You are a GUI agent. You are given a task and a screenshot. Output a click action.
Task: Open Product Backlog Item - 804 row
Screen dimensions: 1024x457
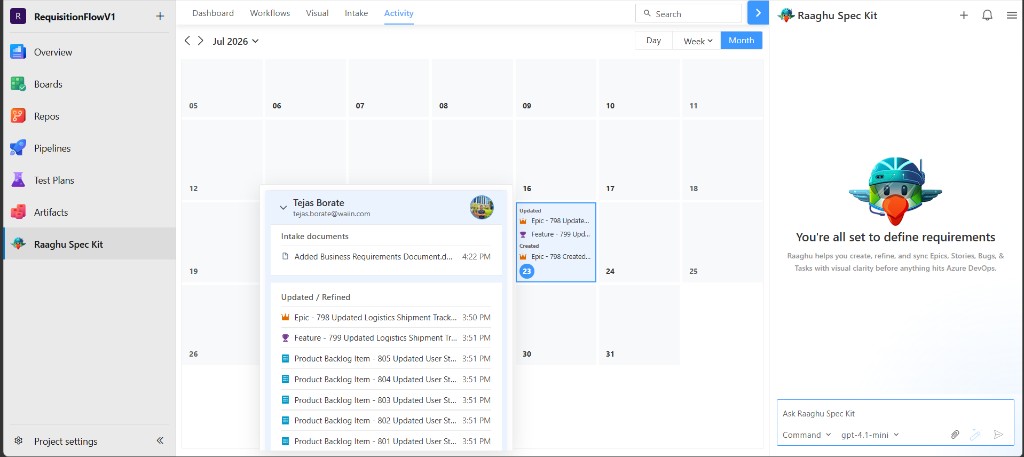point(386,379)
